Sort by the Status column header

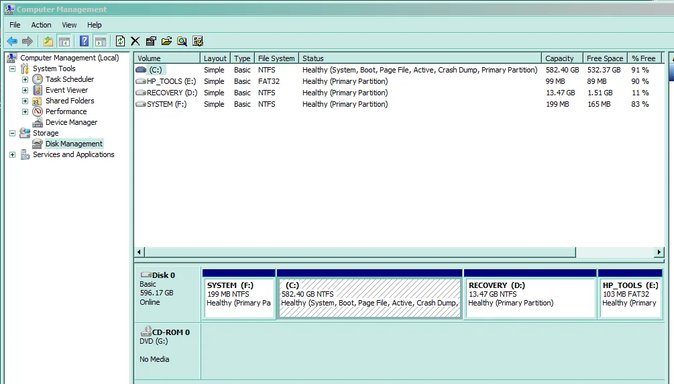coord(420,58)
